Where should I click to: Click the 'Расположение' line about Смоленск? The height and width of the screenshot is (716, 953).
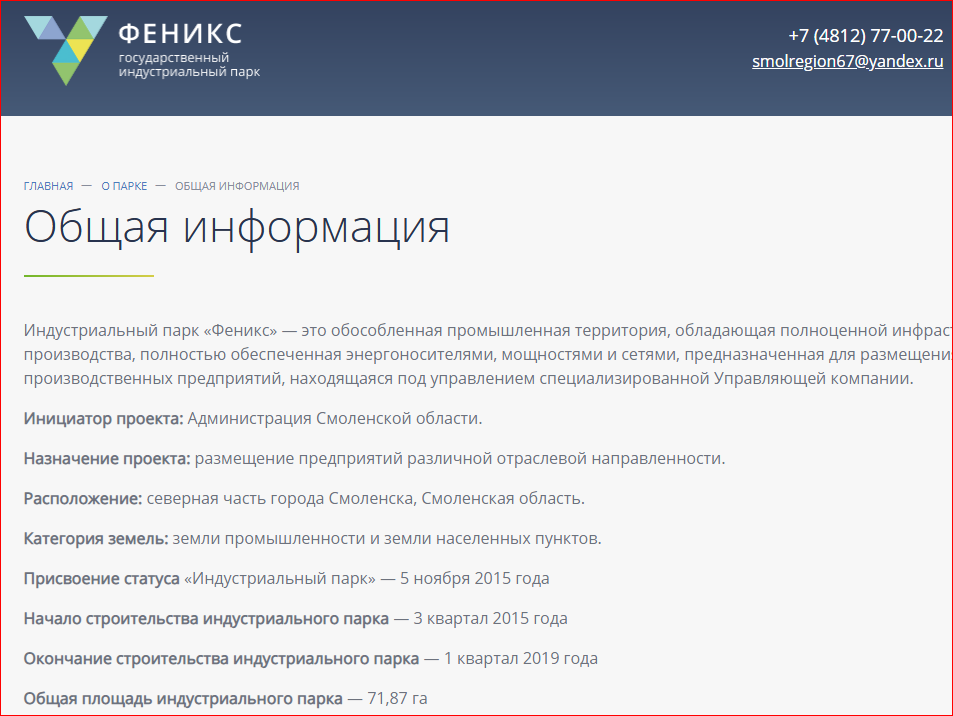[x=304, y=498]
